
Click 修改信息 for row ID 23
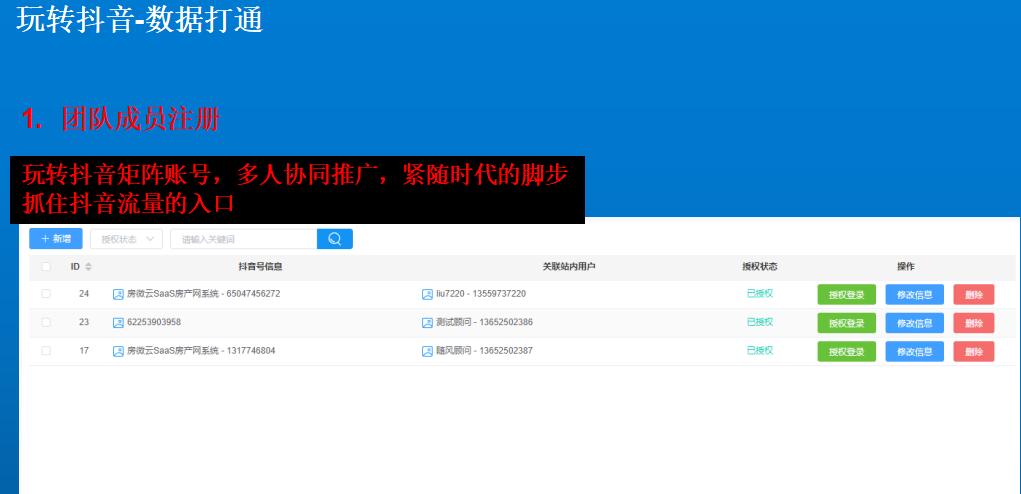pyautogui.click(x=914, y=323)
